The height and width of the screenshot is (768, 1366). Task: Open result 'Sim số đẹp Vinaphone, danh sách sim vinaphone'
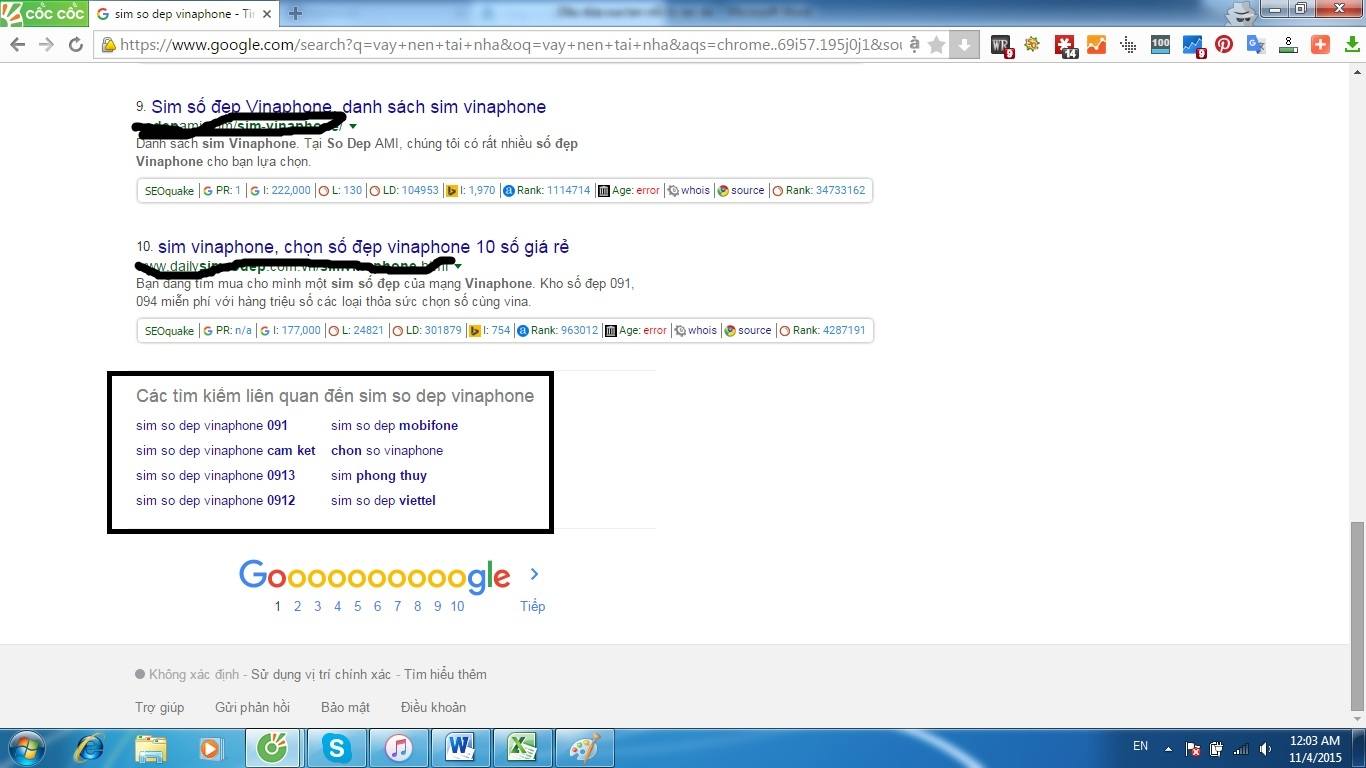point(349,107)
